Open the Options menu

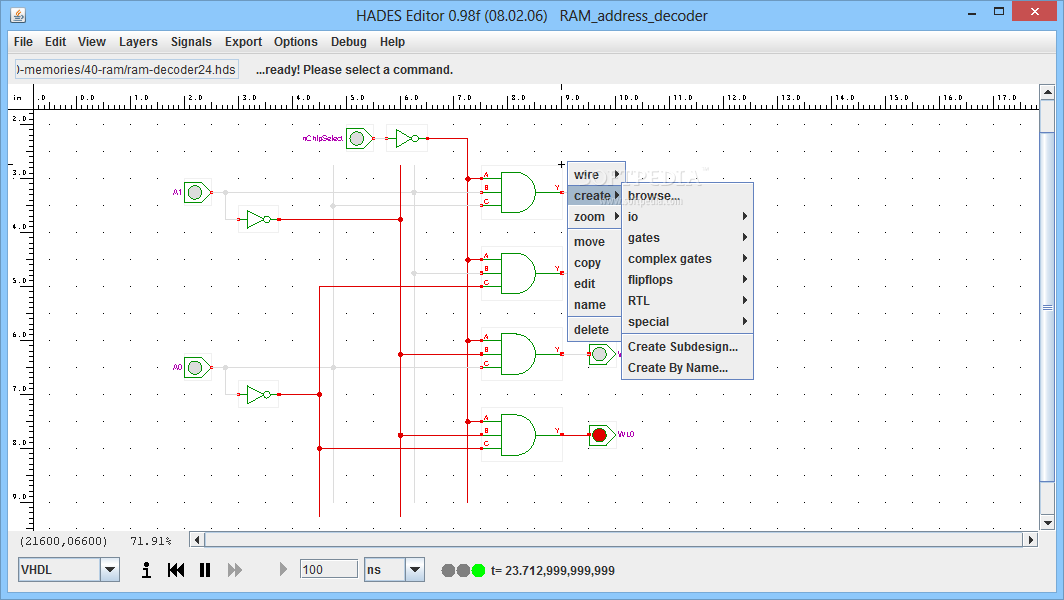[x=296, y=41]
